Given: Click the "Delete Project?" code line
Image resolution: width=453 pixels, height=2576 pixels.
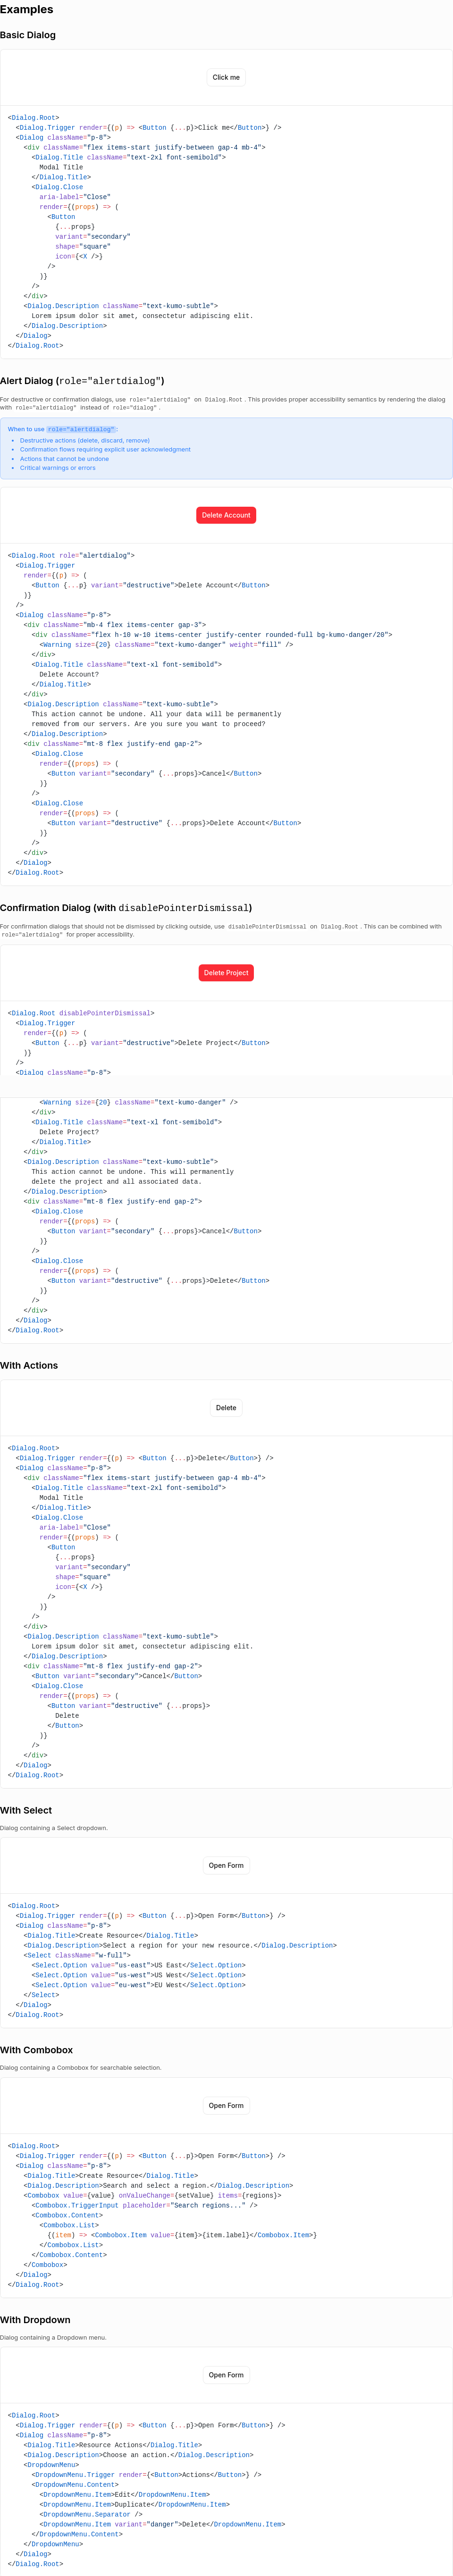Looking at the screenshot, I should coord(69,1132).
